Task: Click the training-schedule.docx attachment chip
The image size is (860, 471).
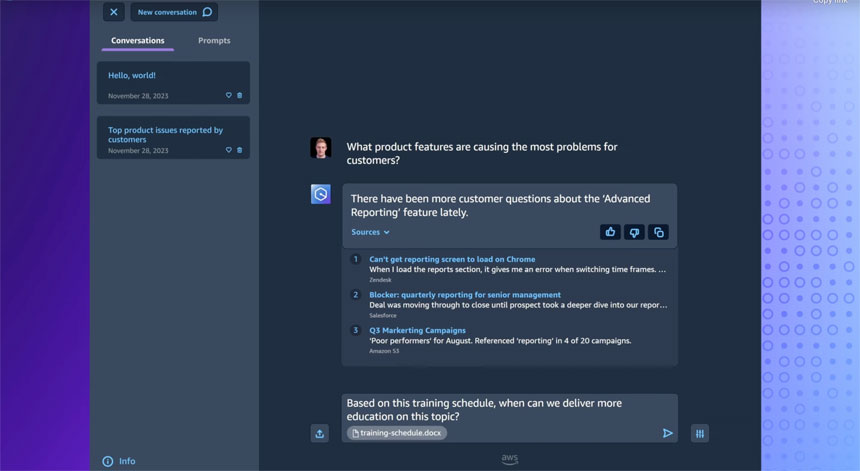Action: pos(397,433)
